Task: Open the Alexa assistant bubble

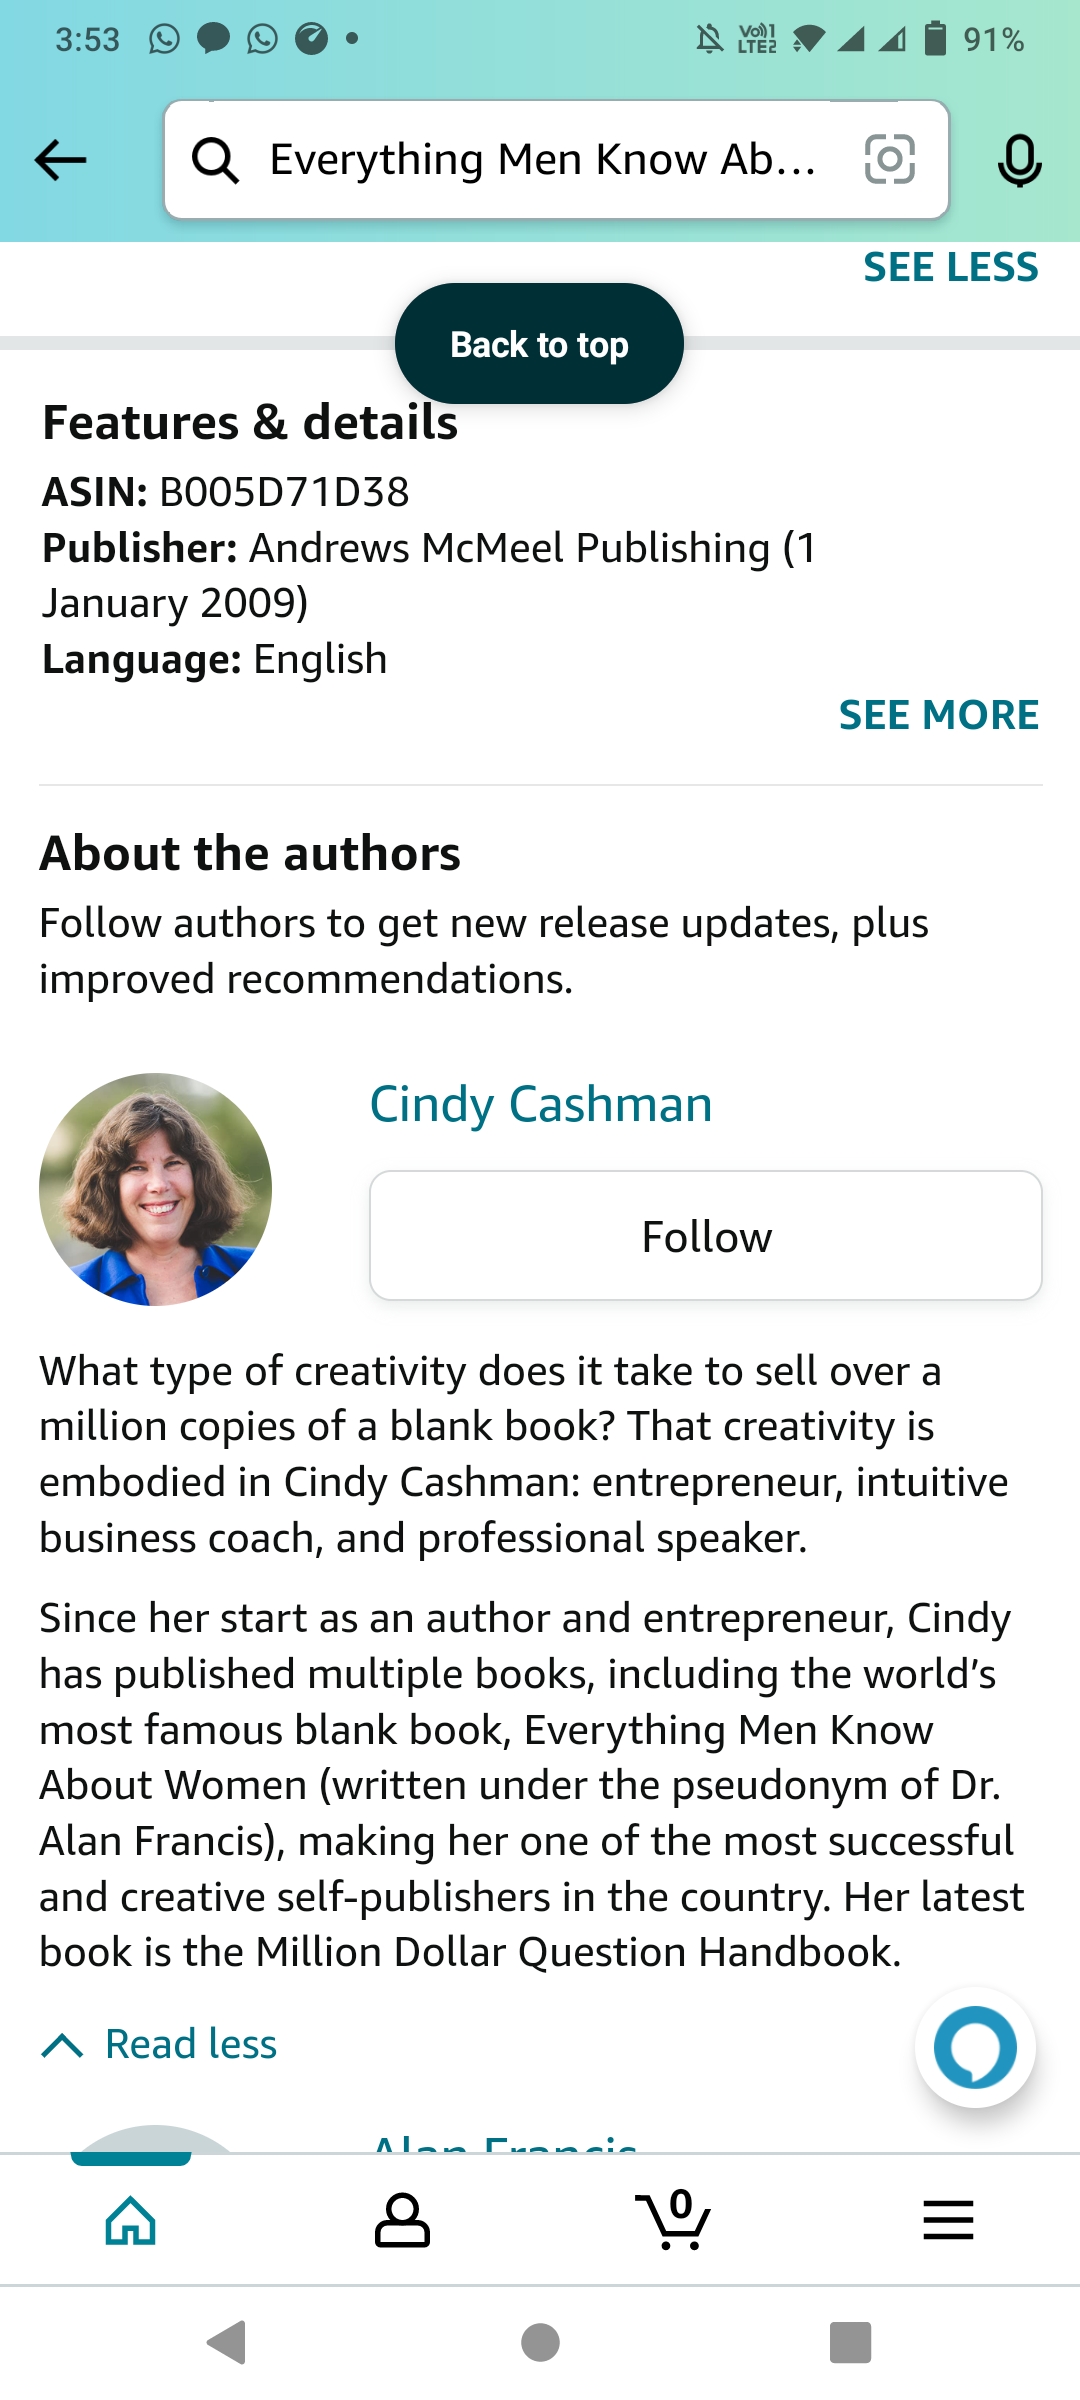Action: (x=975, y=2047)
